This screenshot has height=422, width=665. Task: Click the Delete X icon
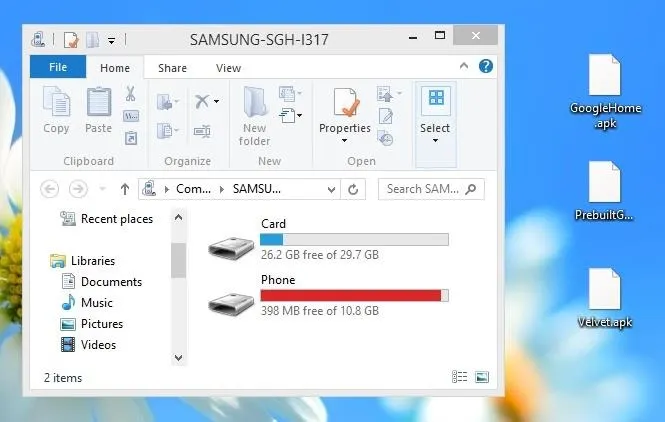click(x=202, y=101)
